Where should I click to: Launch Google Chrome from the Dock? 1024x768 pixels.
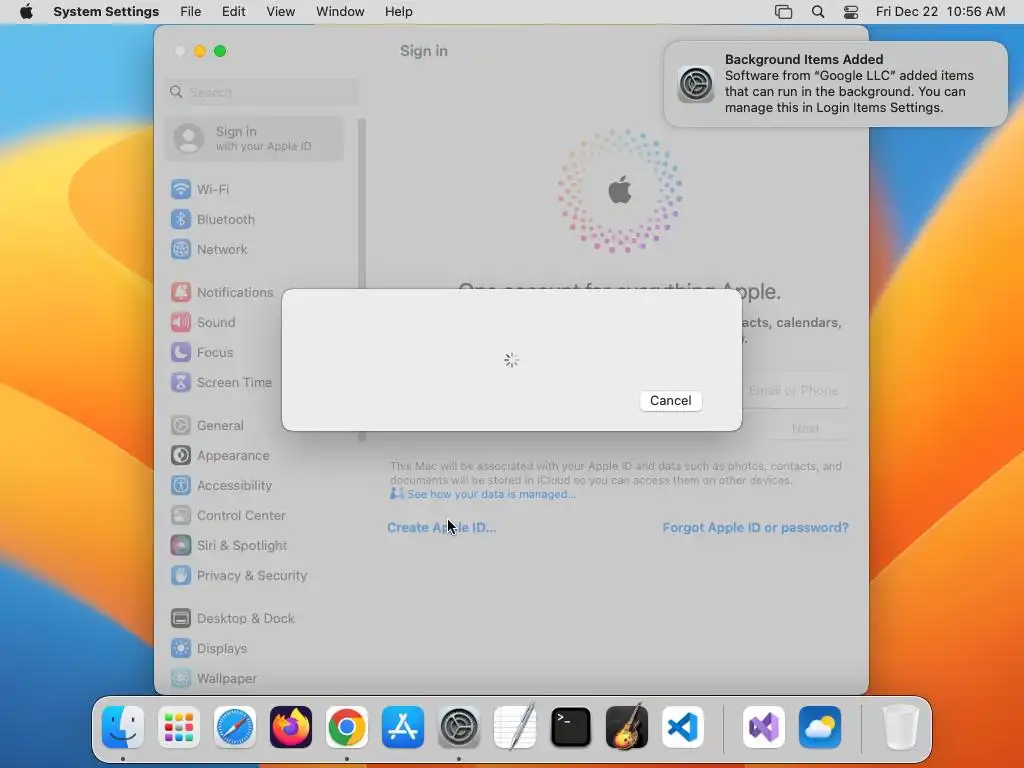point(347,727)
